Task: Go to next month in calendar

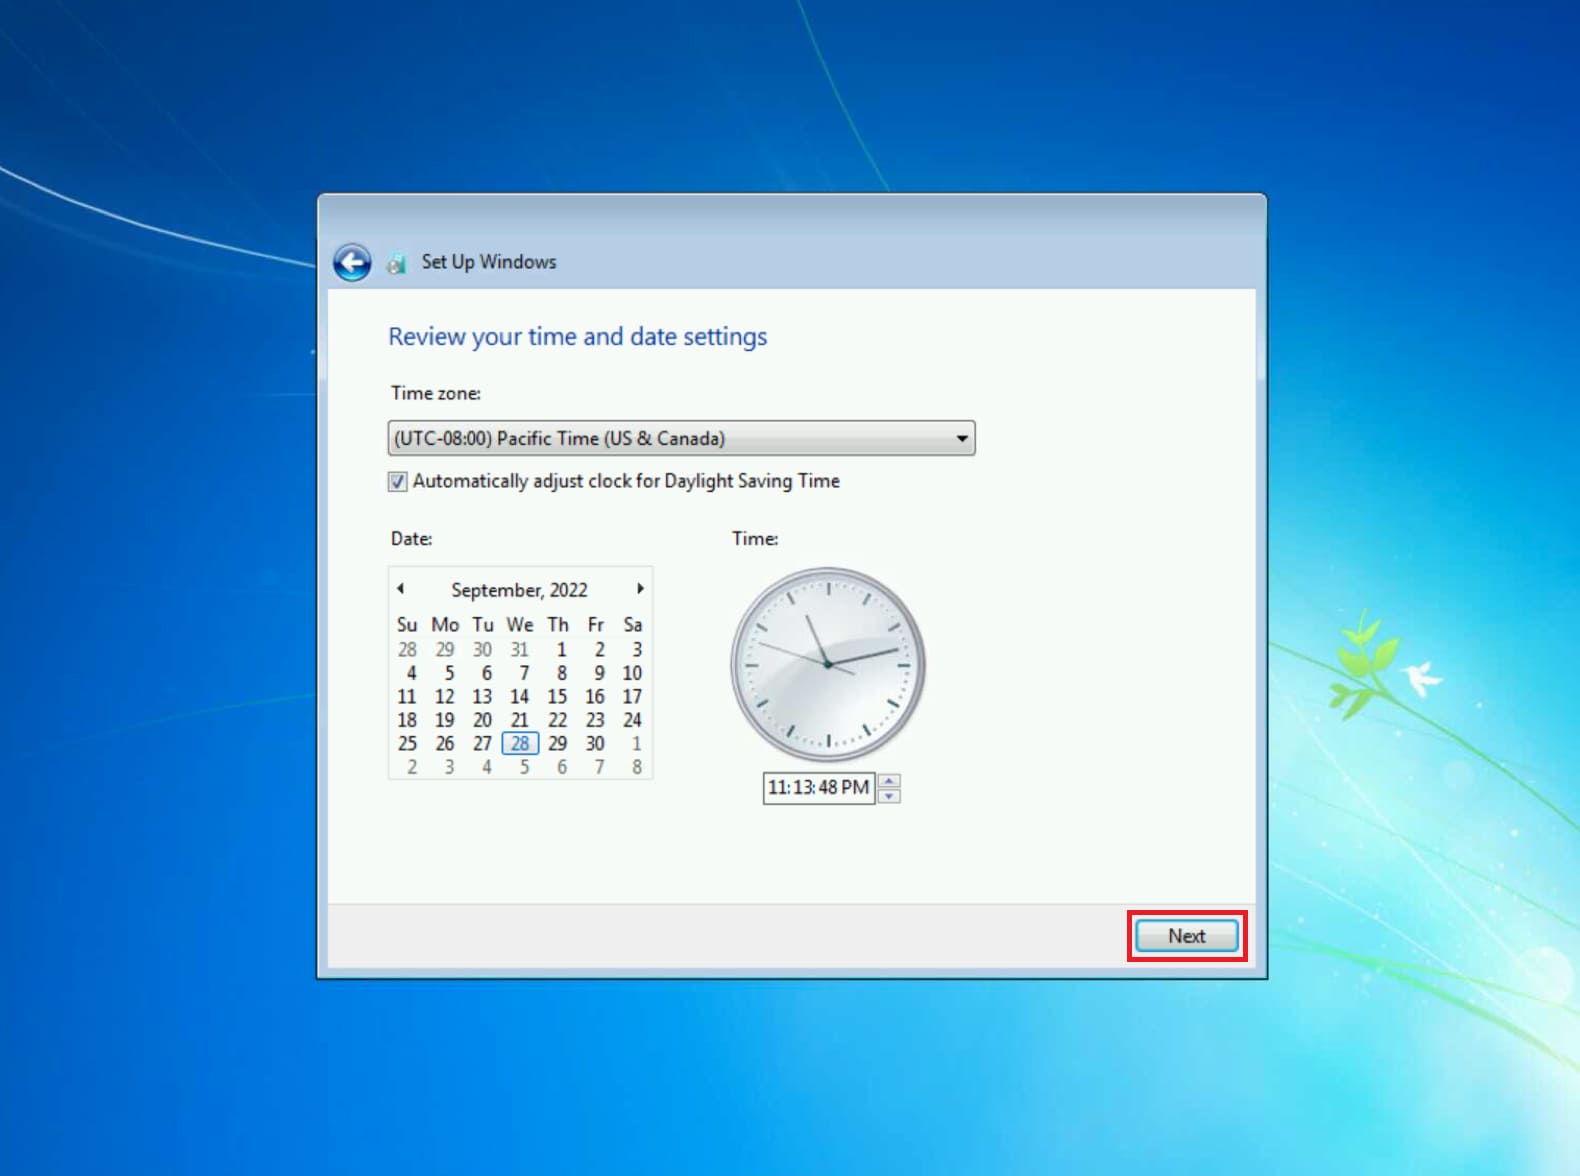Action: tap(640, 589)
